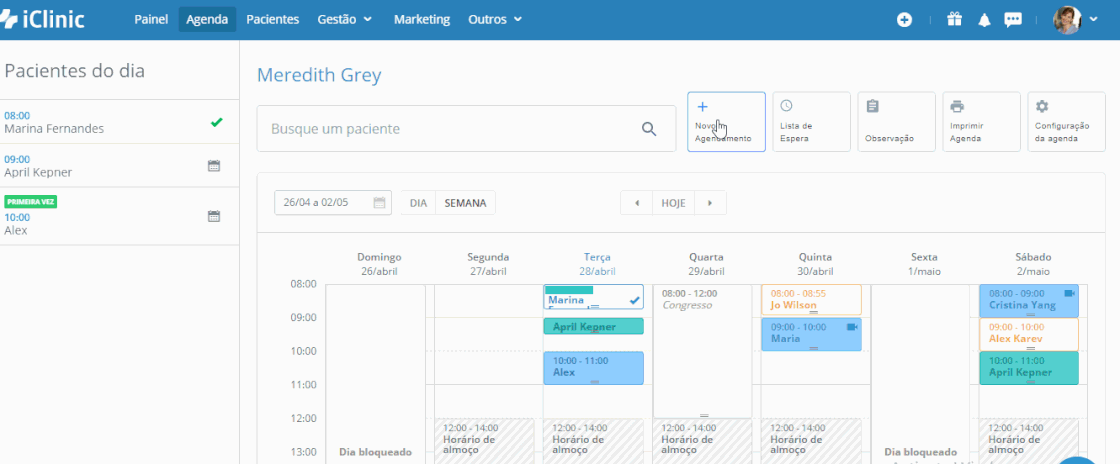Click Imprimir Agenda button

click(981, 121)
